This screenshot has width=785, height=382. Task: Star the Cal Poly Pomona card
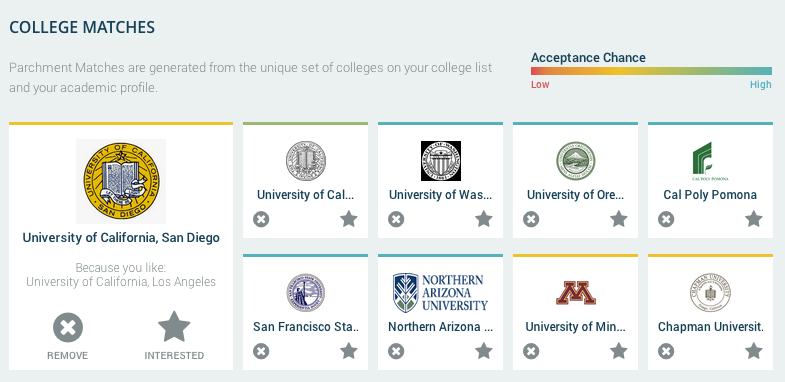(x=753, y=219)
